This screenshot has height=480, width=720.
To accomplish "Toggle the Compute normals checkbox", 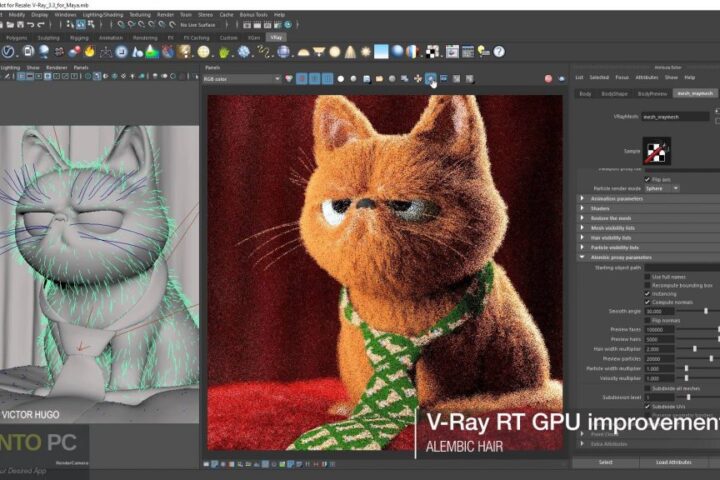I will (x=647, y=302).
